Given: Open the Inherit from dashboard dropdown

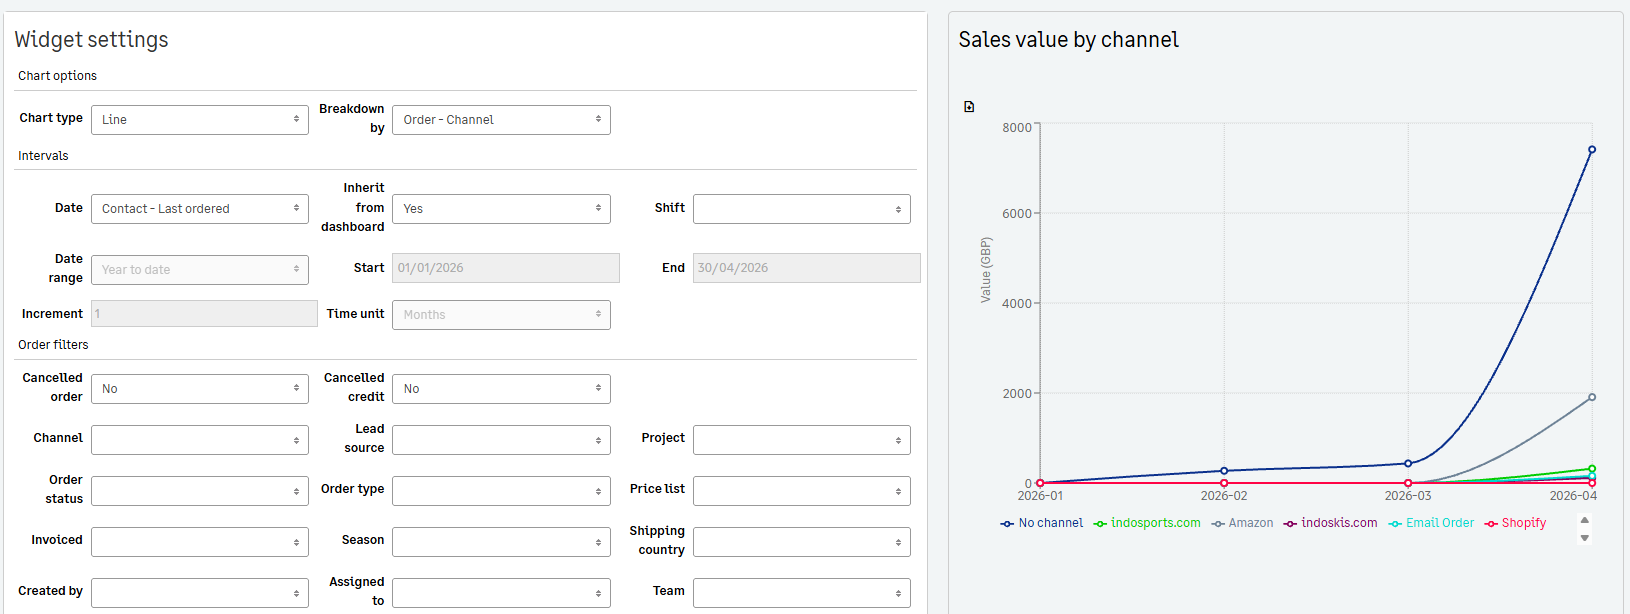Looking at the screenshot, I should click(501, 209).
